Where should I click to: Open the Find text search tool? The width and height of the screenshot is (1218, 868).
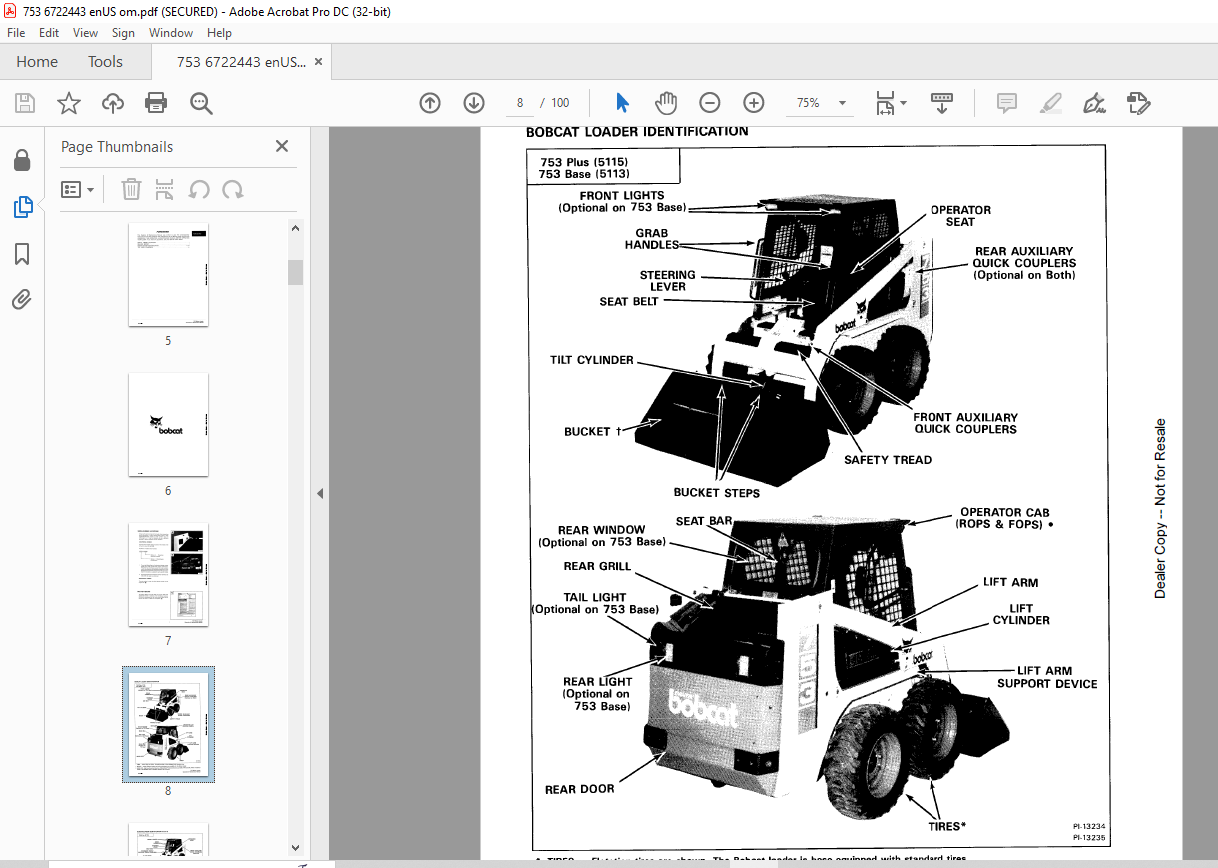pyautogui.click(x=201, y=103)
